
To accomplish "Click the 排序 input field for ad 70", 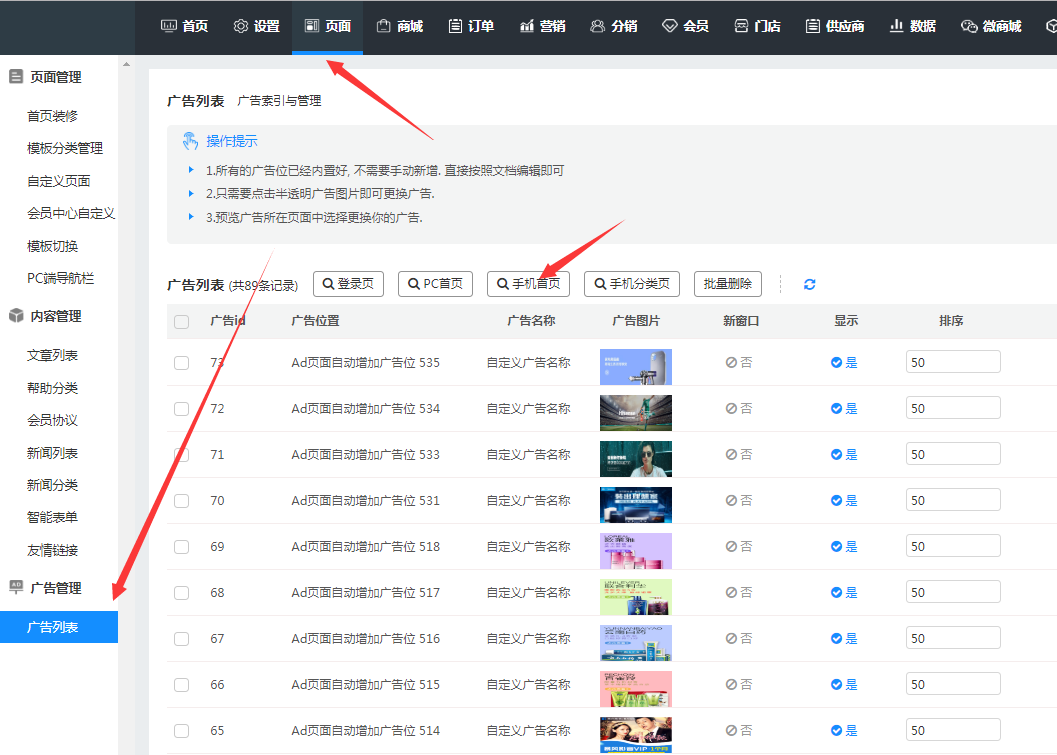I will (x=952, y=500).
